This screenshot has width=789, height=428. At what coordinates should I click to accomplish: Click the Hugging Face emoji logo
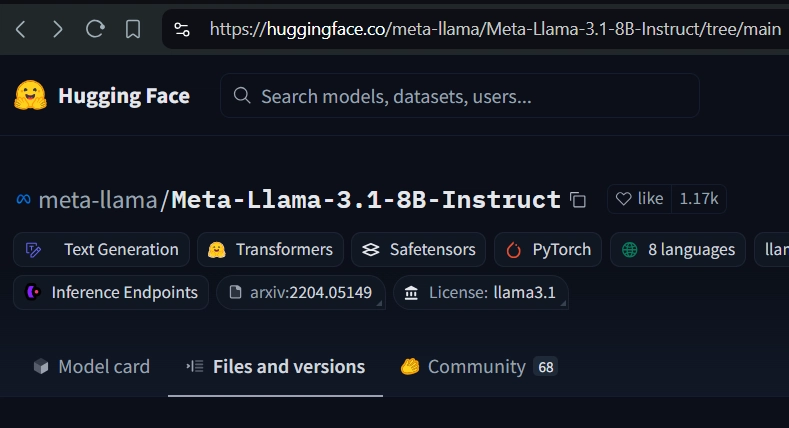tap(31, 95)
